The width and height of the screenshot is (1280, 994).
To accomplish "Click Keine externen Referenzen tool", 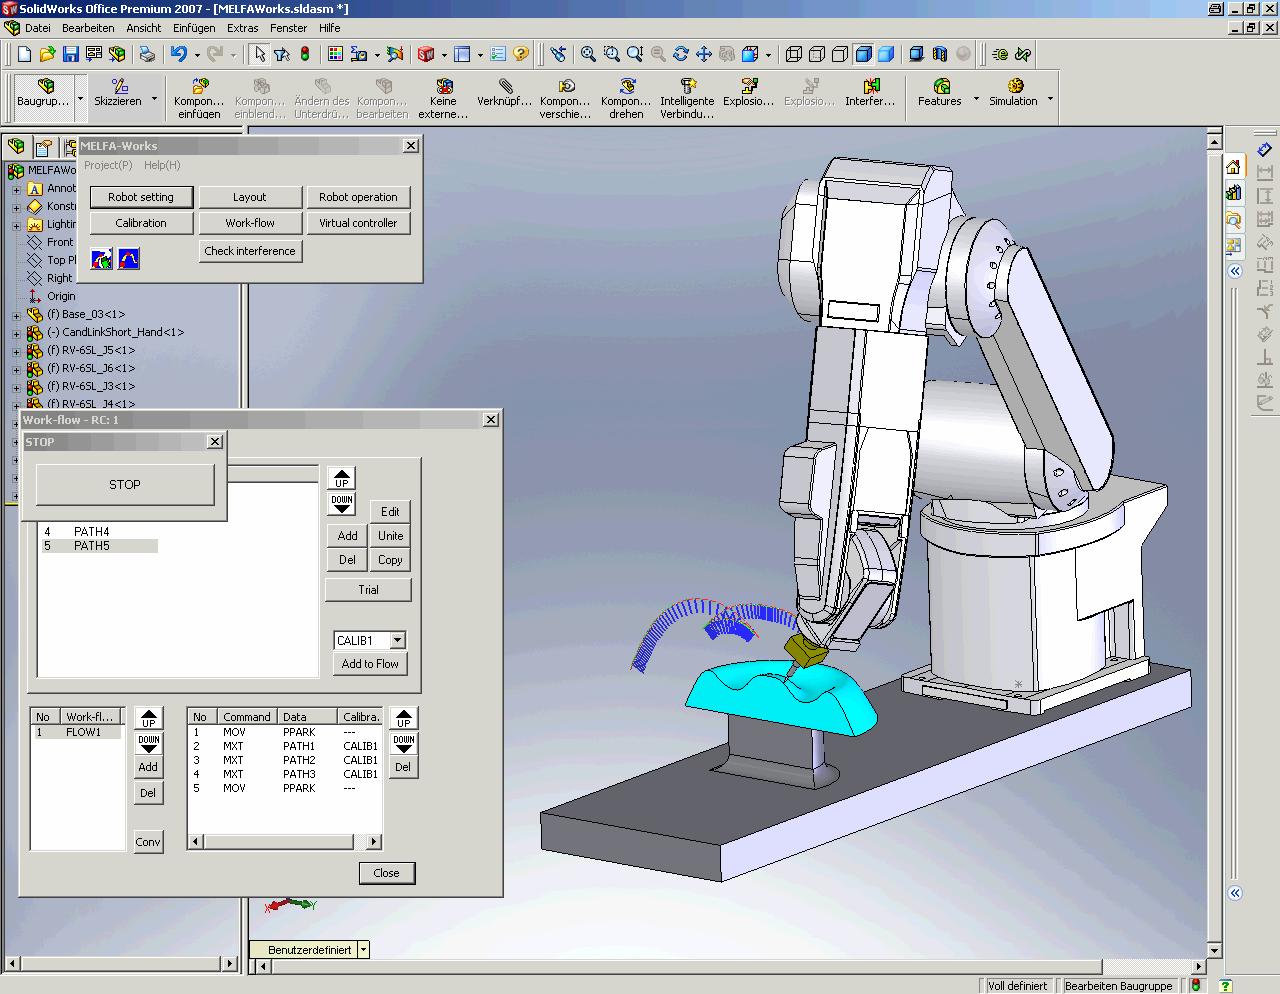I will pos(443,98).
